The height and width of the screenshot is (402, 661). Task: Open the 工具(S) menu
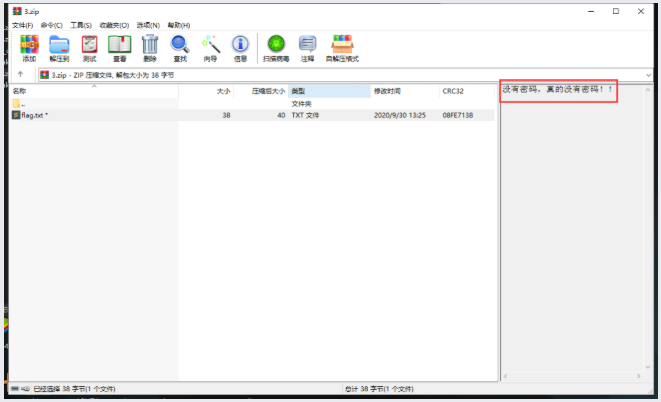(82, 25)
